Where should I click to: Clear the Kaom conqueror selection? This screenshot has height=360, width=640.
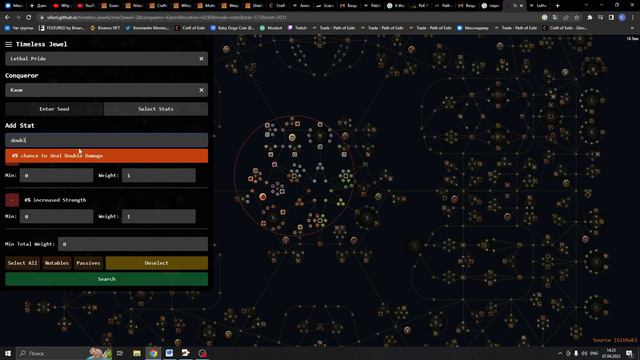[x=201, y=90]
